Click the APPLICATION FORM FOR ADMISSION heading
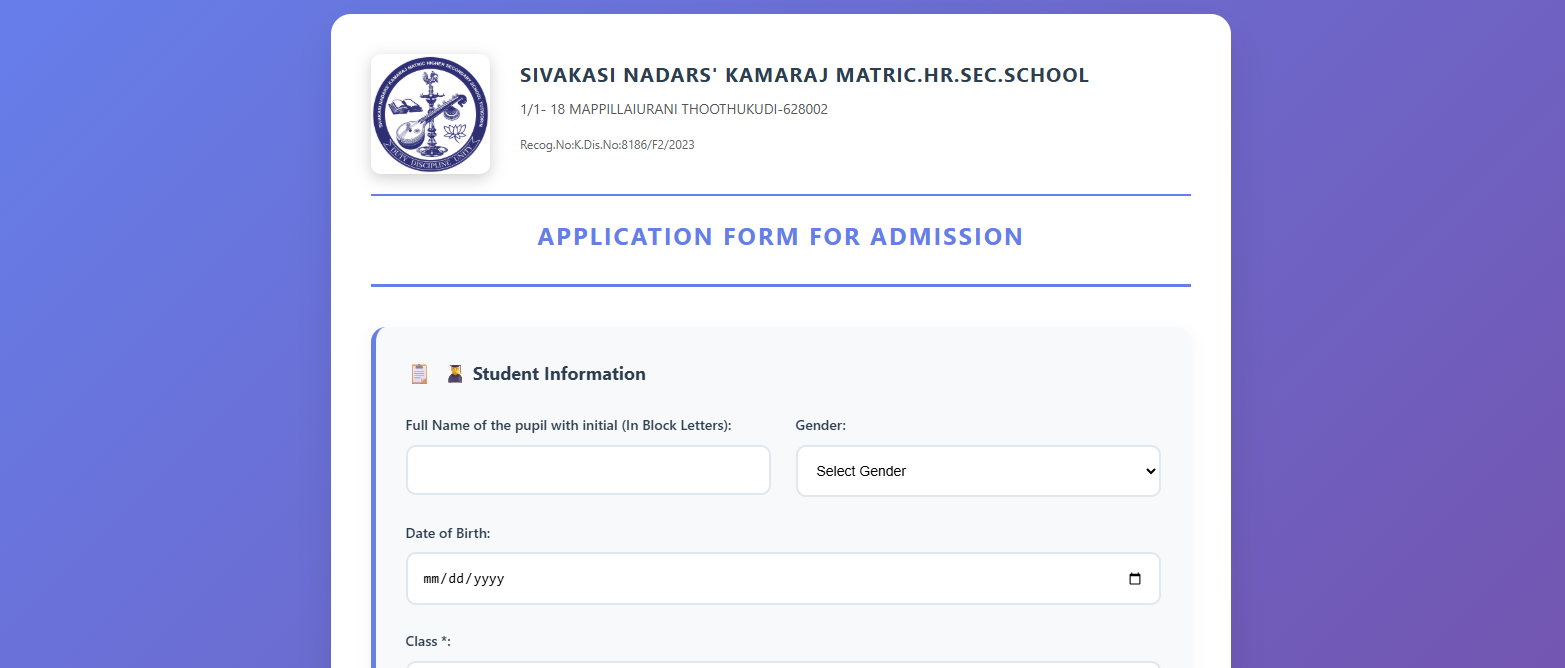The width and height of the screenshot is (1565, 668). tap(781, 236)
